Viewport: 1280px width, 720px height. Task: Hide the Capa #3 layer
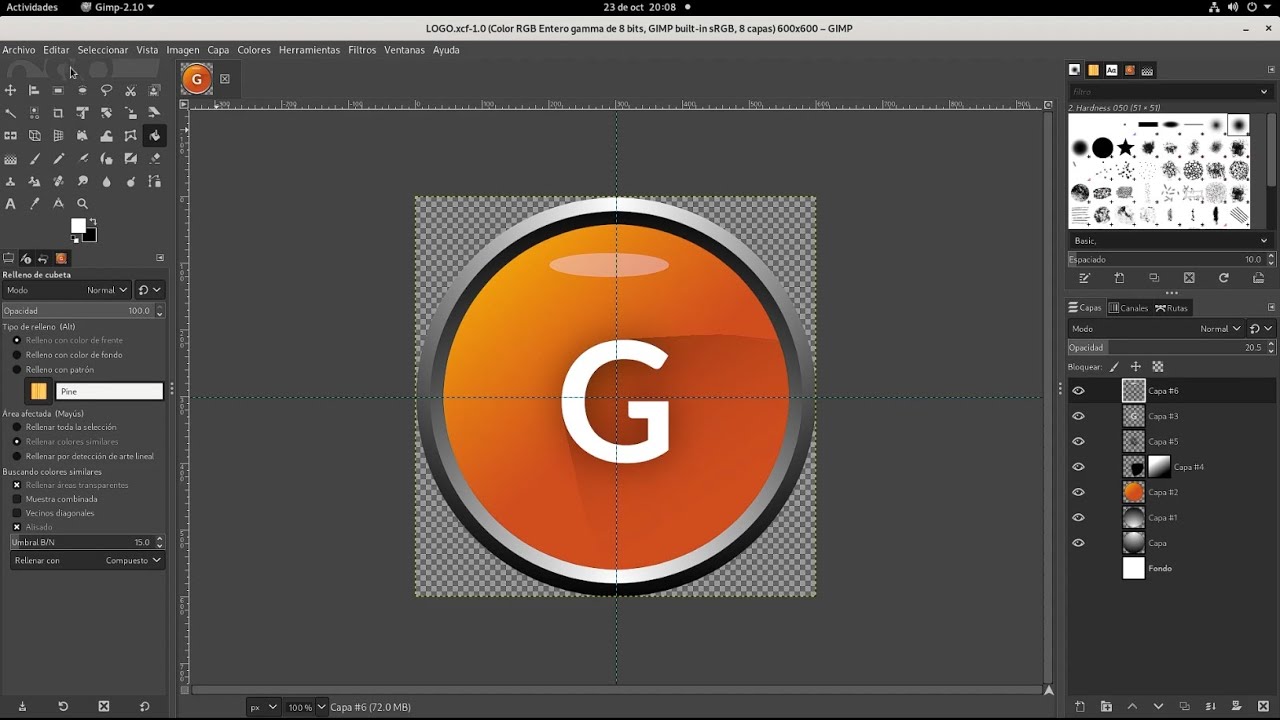pyautogui.click(x=1078, y=416)
